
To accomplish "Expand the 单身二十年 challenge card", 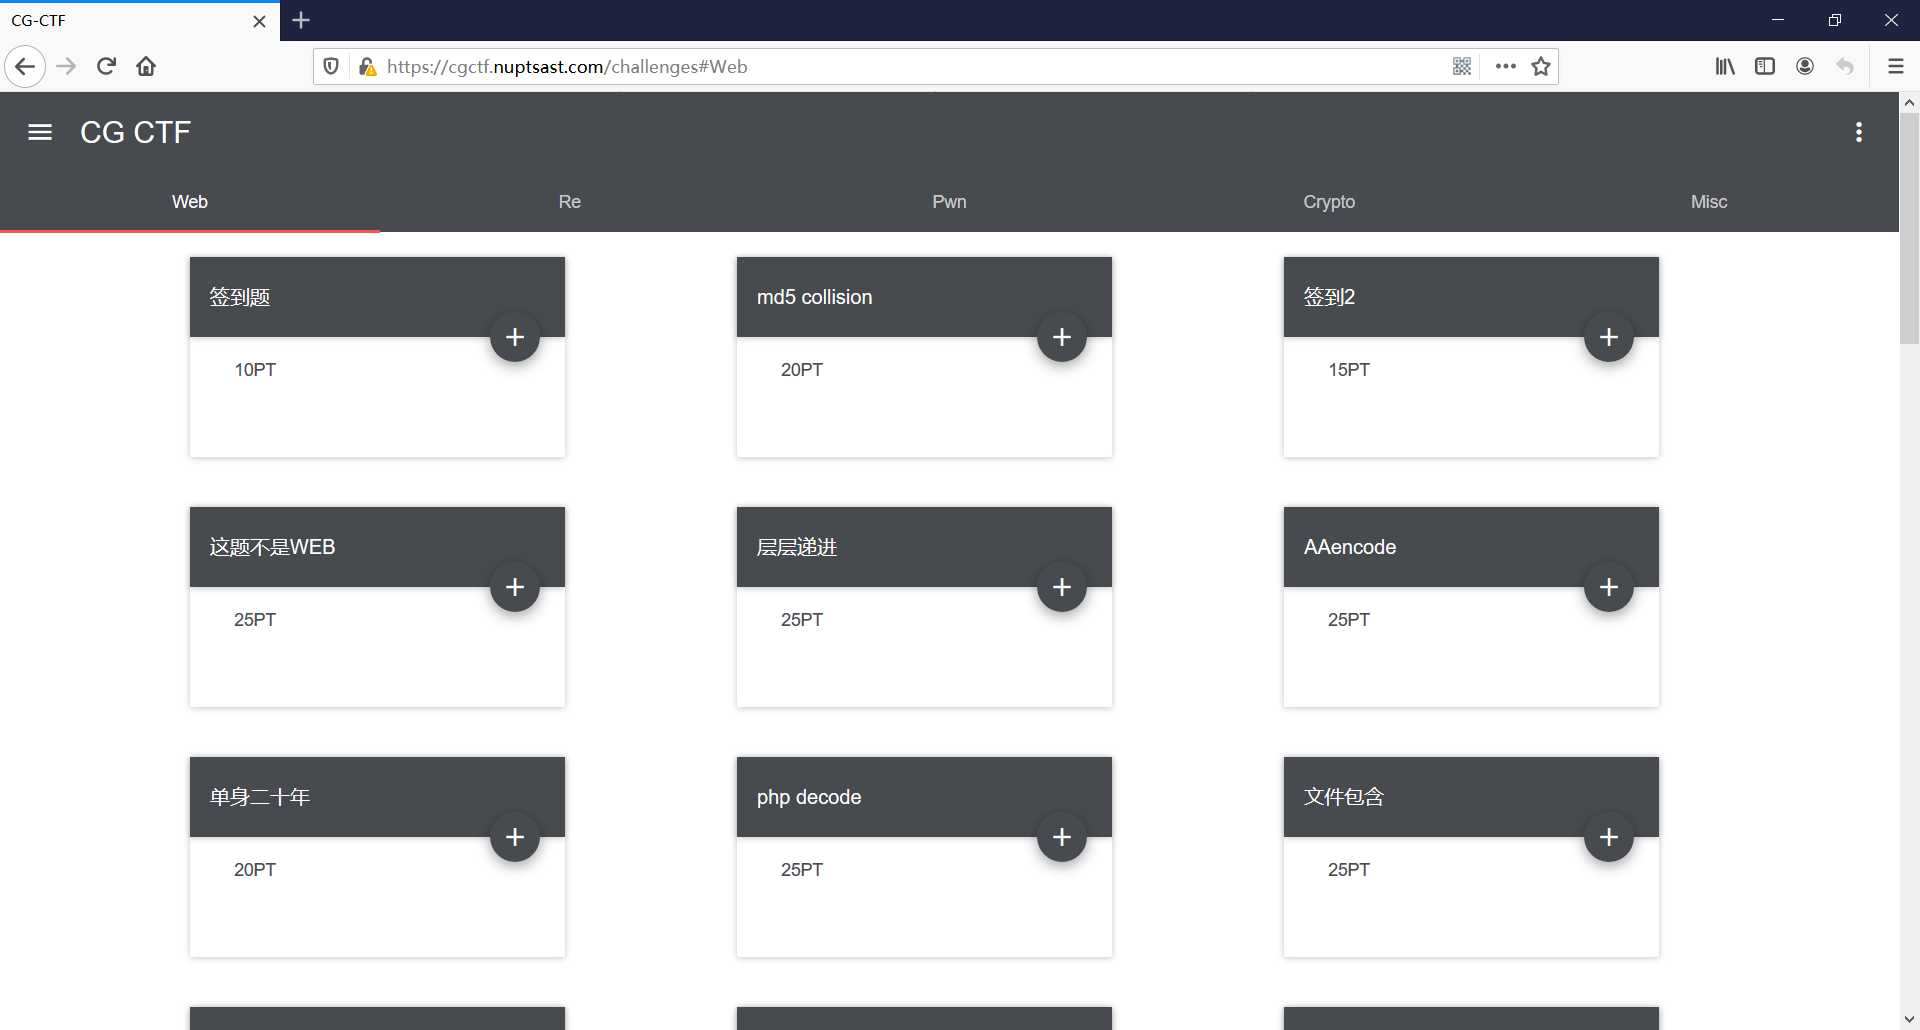I will pyautogui.click(x=515, y=837).
